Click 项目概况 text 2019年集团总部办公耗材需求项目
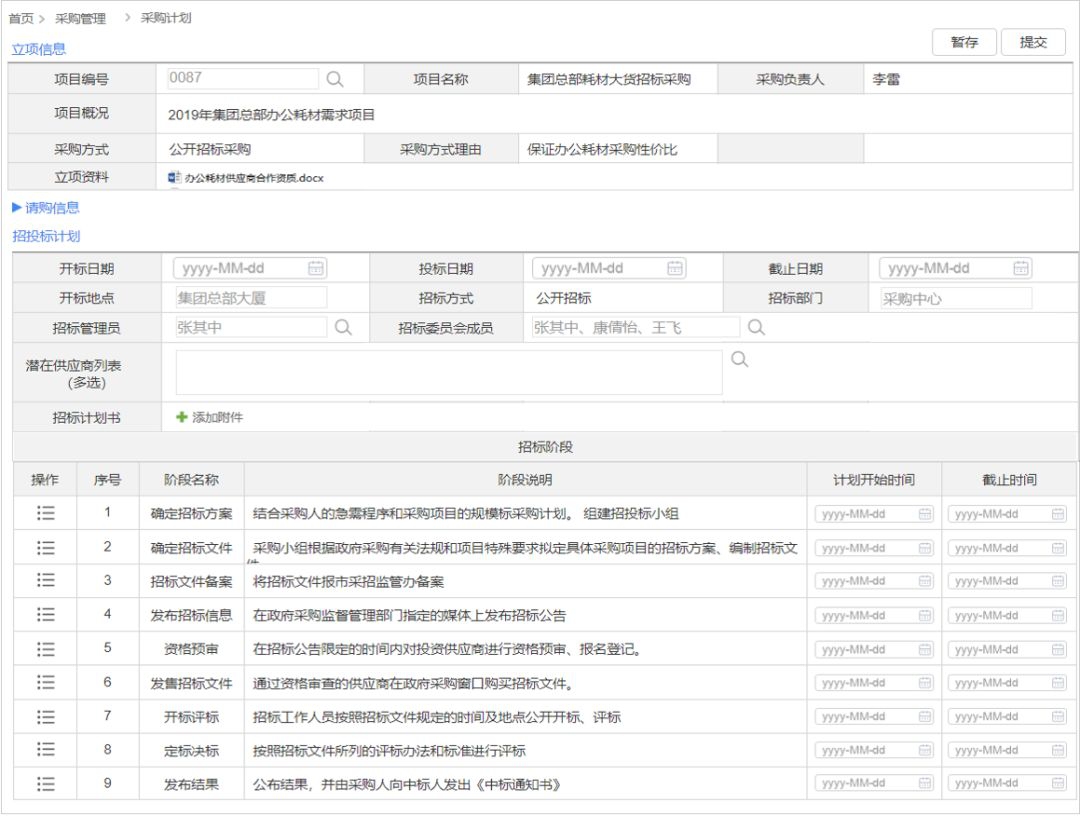This screenshot has width=1080, height=816. (271, 115)
